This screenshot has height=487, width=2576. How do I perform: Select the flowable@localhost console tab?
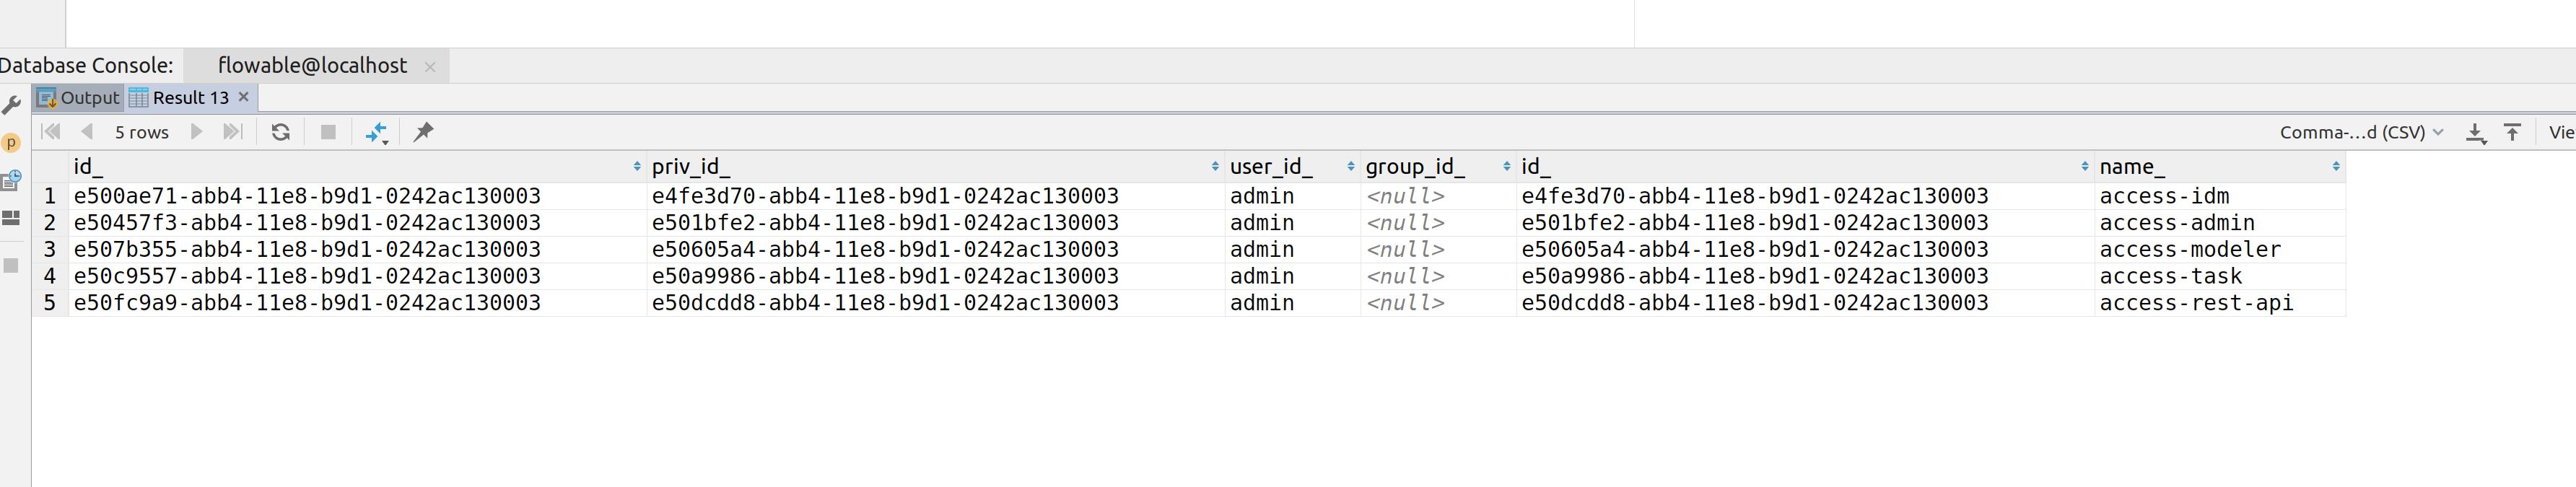click(312, 66)
